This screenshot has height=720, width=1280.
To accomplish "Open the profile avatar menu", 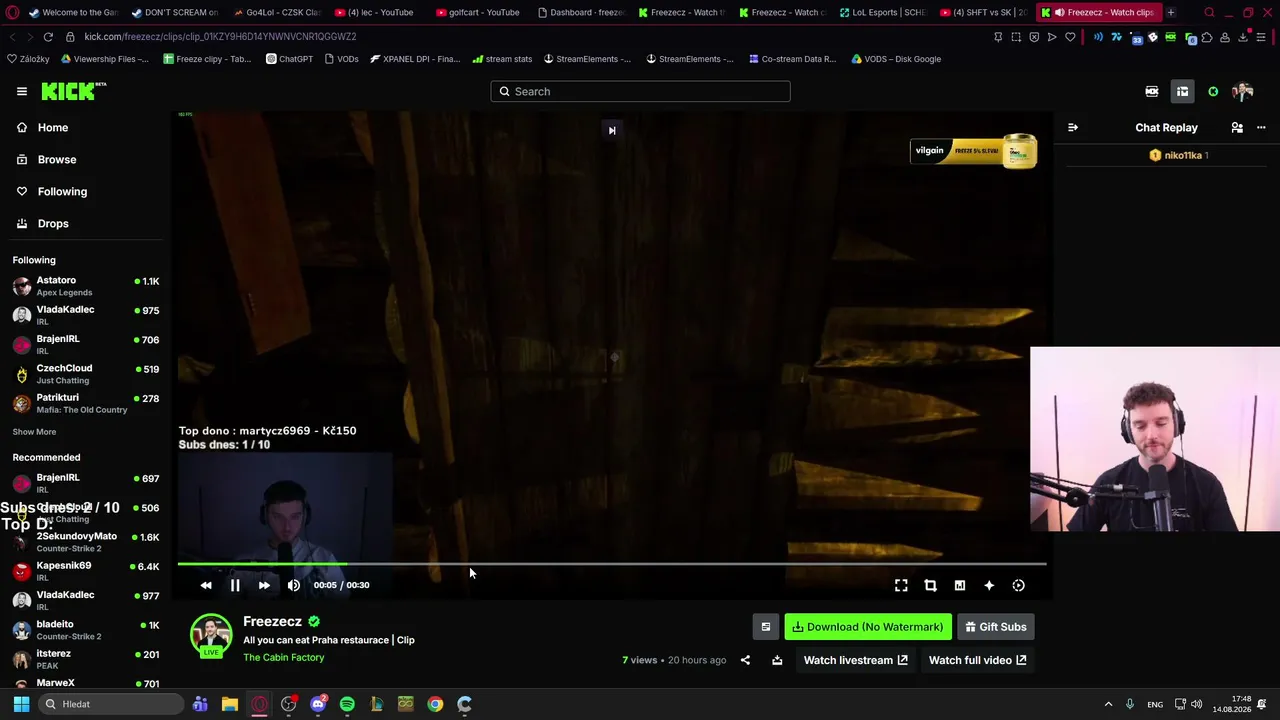I will click(x=1243, y=91).
